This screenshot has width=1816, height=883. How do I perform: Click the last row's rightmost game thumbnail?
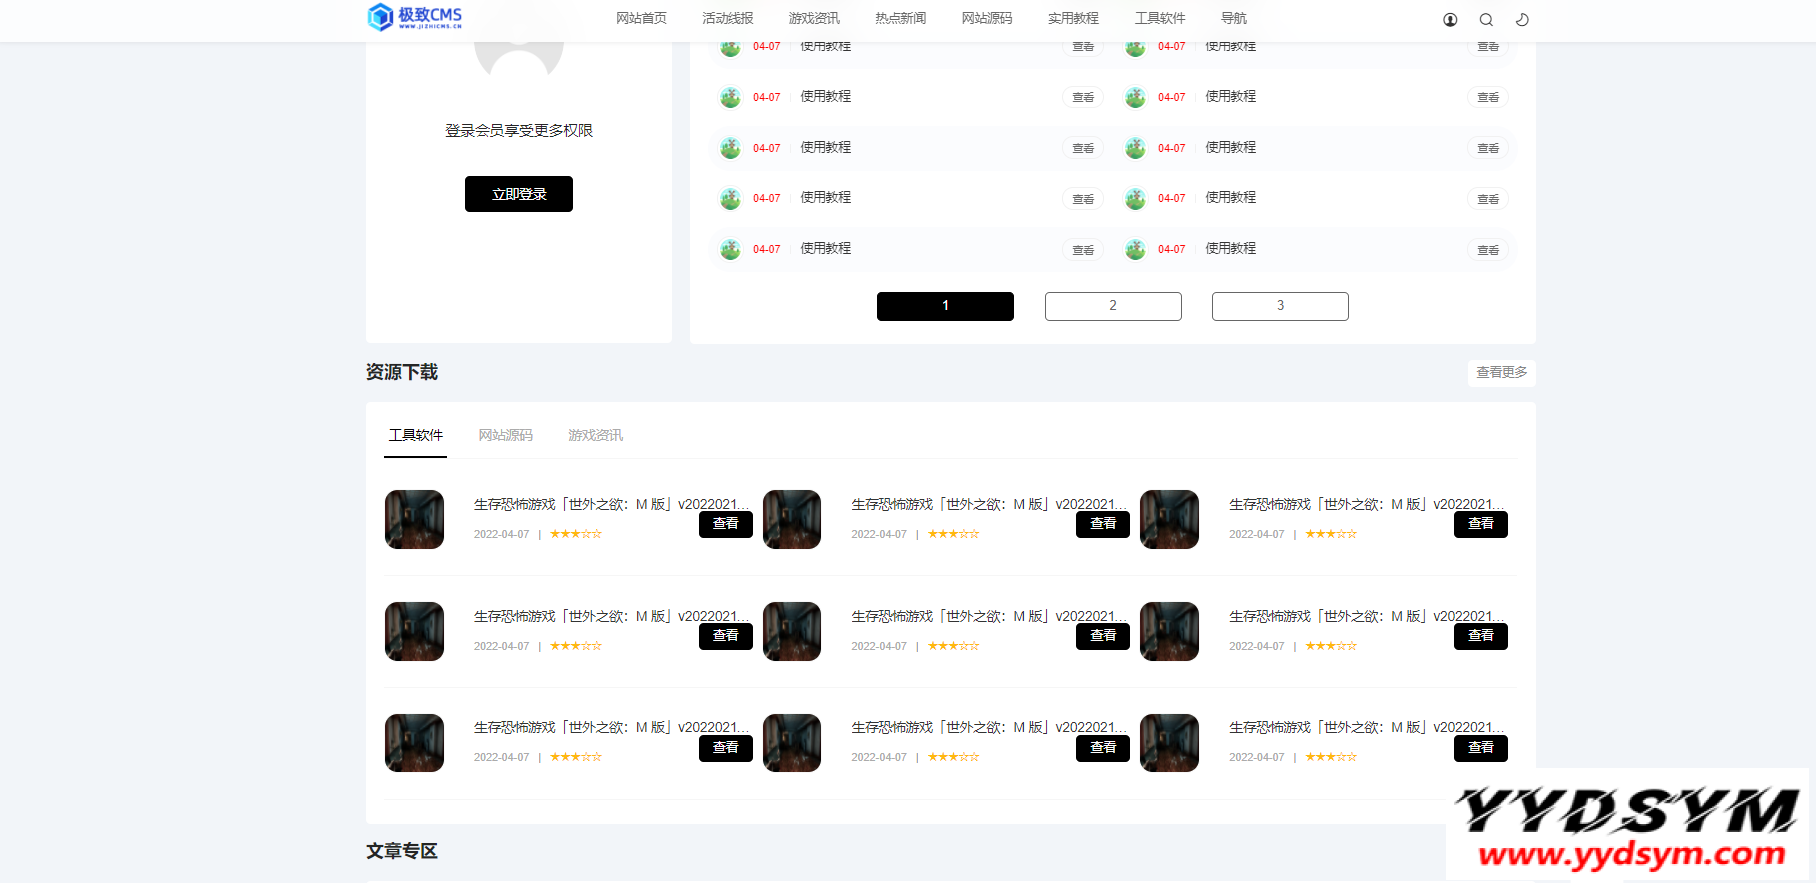point(1169,743)
